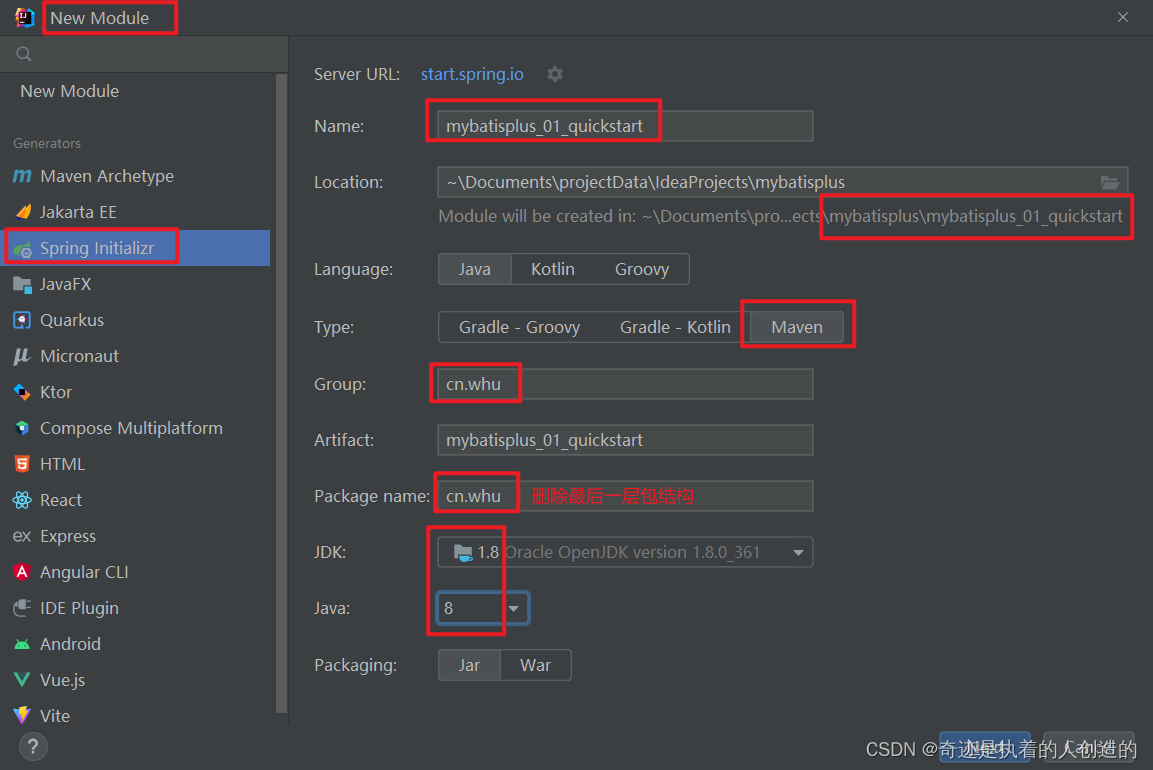Select Jar packaging
The image size is (1153, 770).
[x=469, y=666]
